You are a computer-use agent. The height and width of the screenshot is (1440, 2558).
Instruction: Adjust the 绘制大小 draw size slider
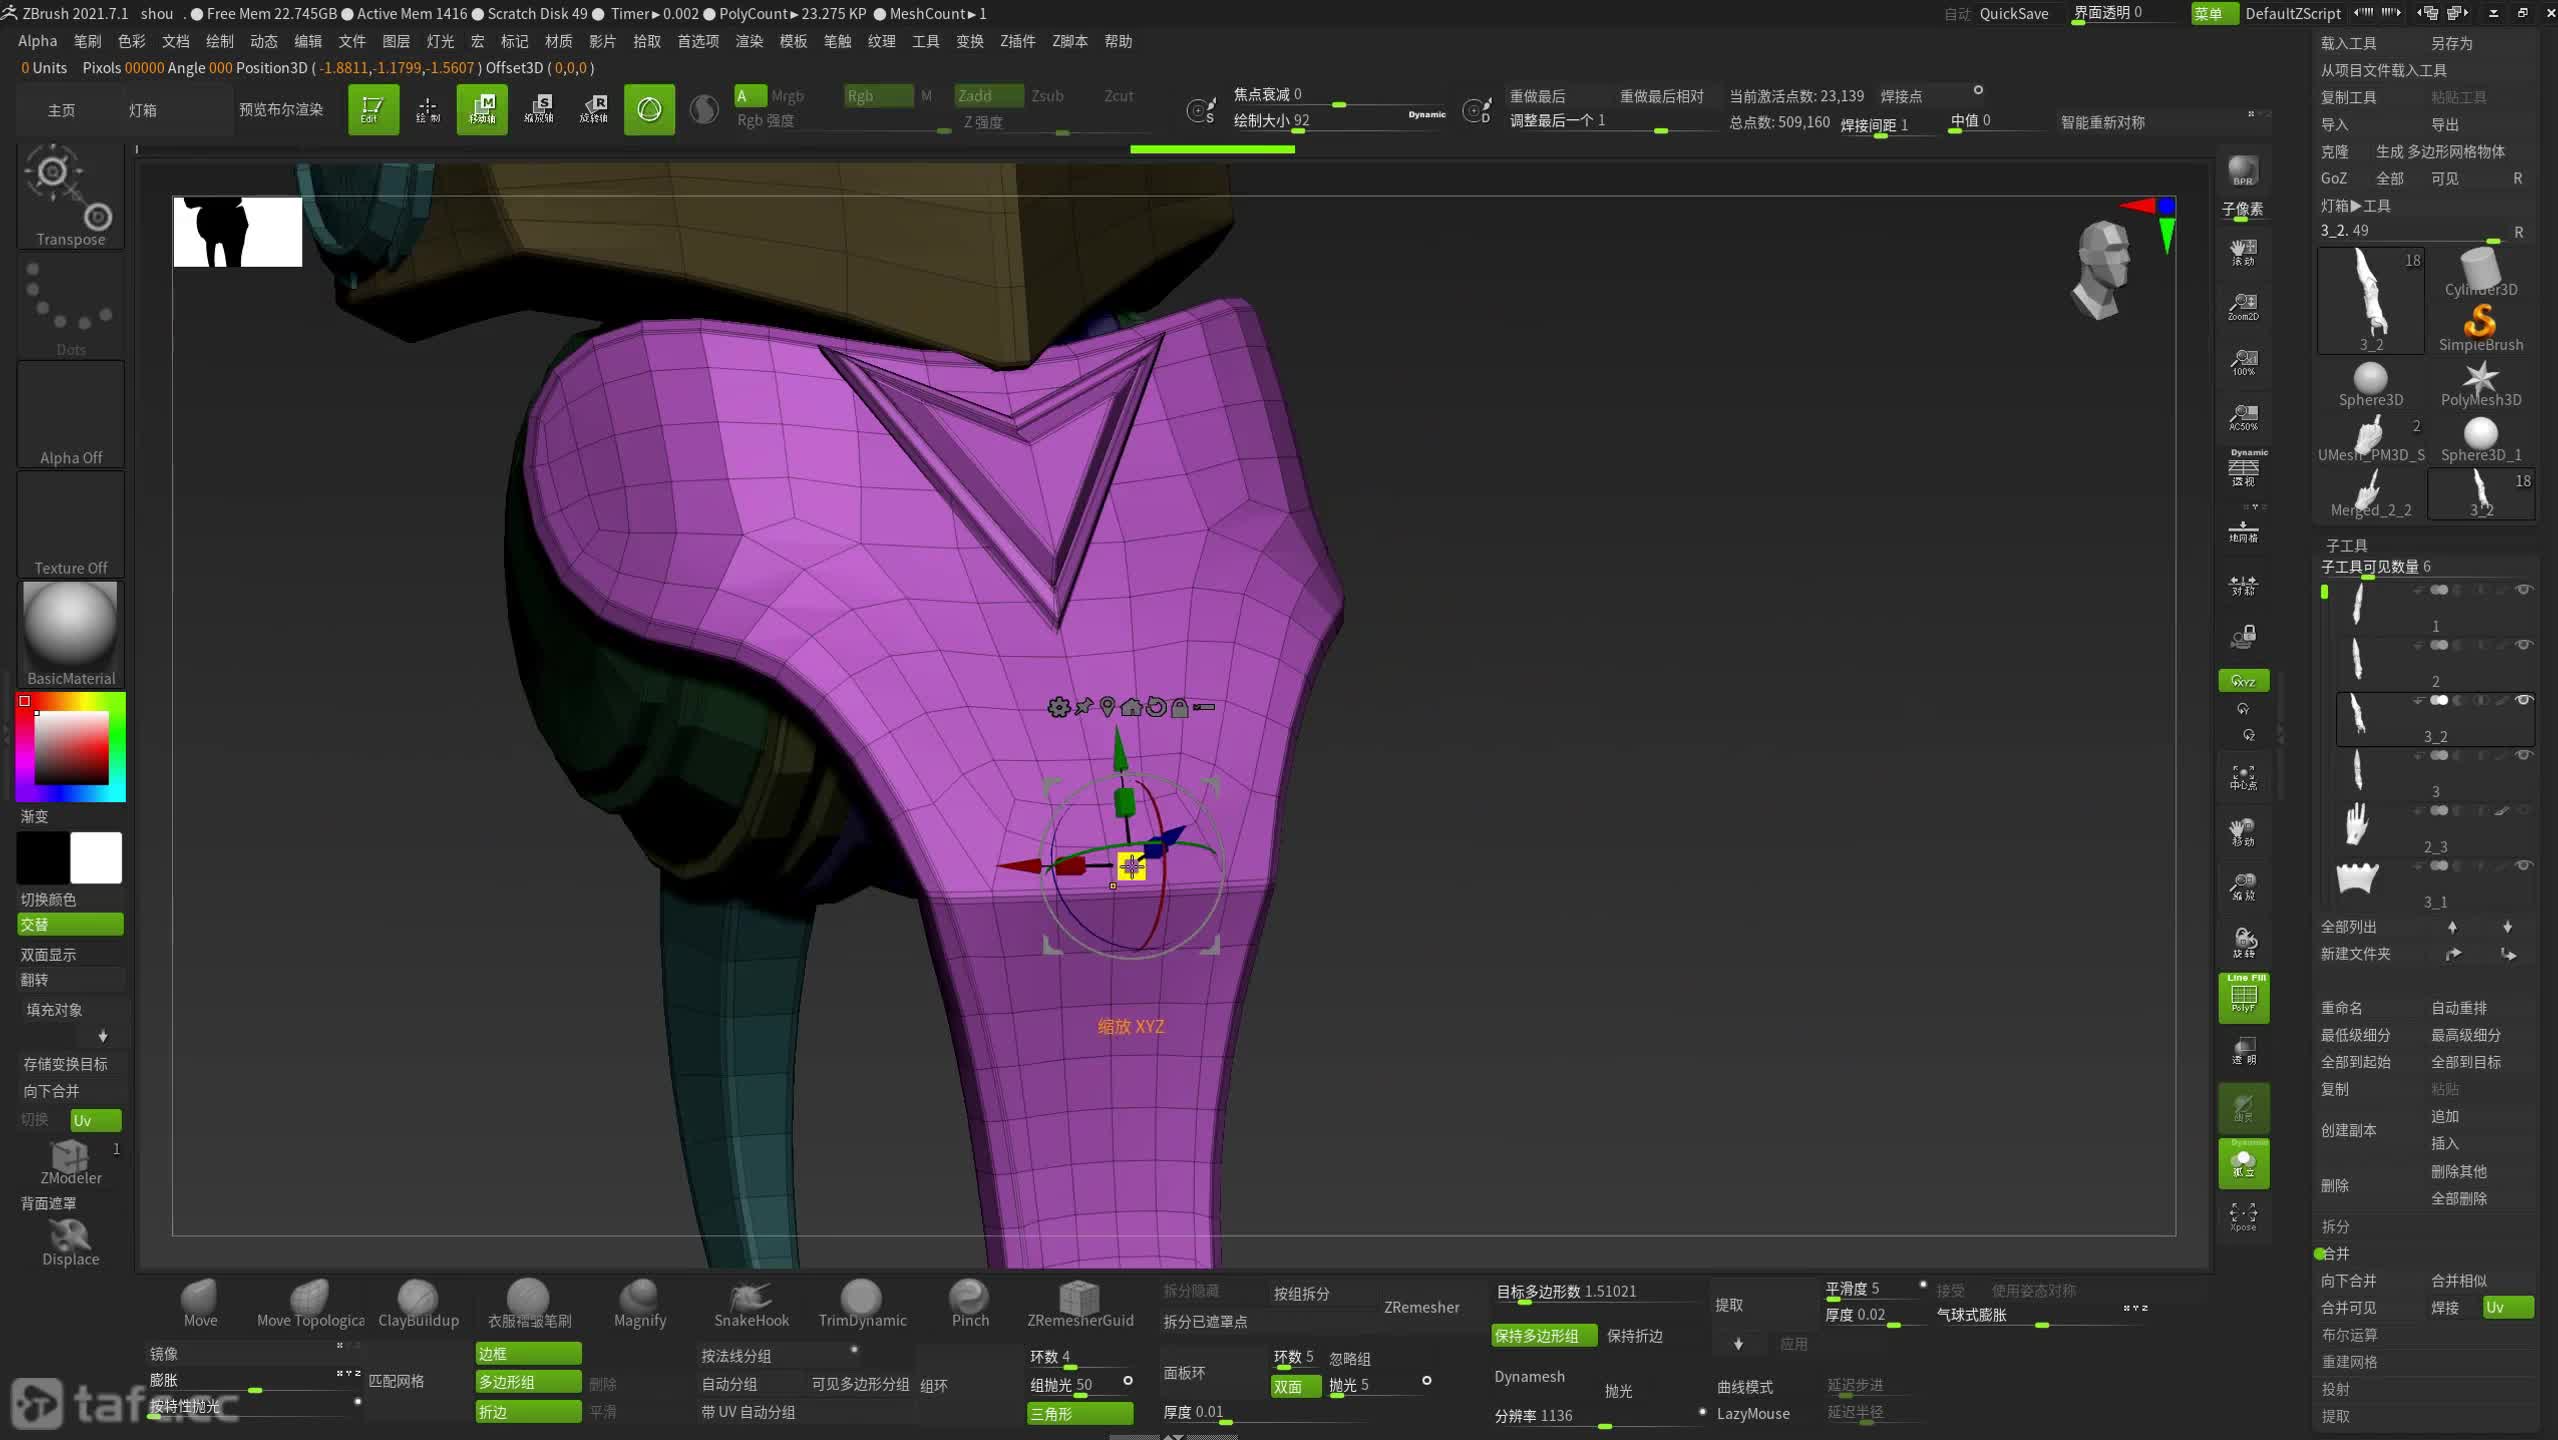coord(1340,121)
